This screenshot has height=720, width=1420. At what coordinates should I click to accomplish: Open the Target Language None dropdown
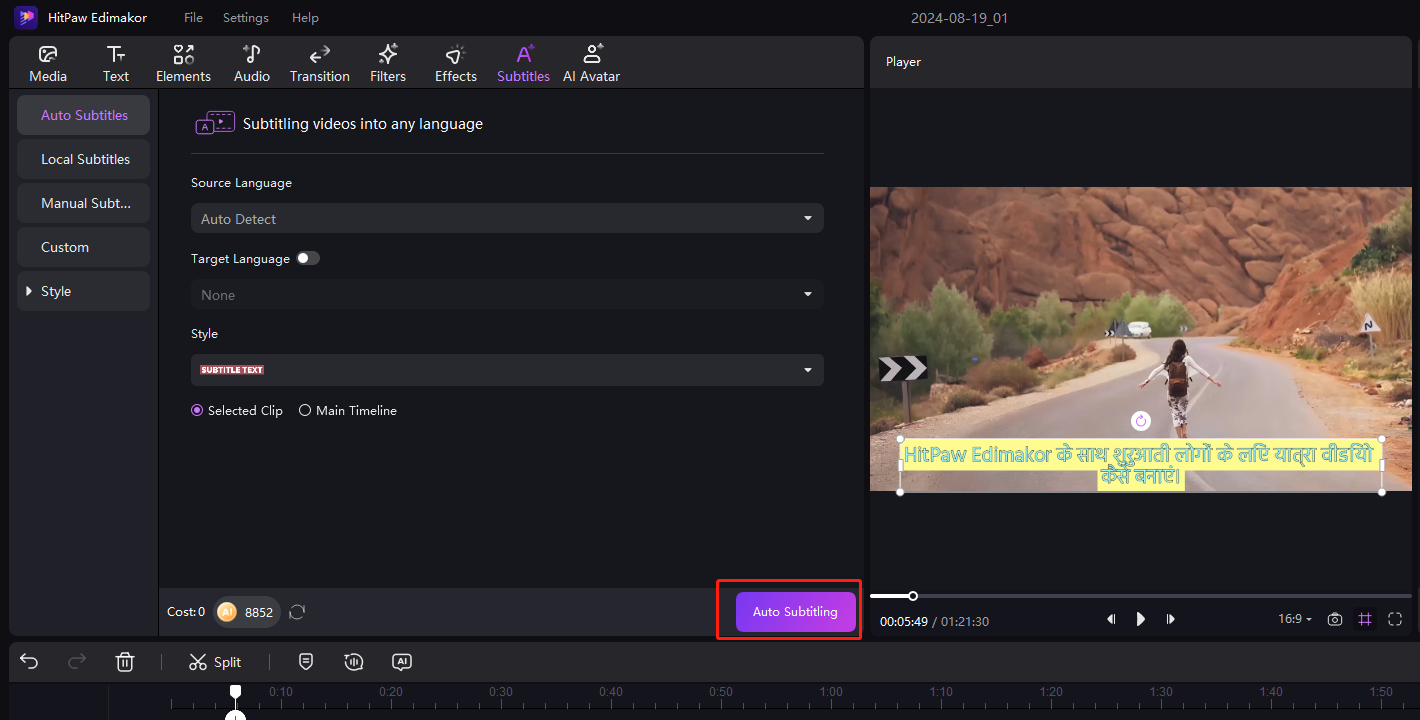[x=507, y=295]
